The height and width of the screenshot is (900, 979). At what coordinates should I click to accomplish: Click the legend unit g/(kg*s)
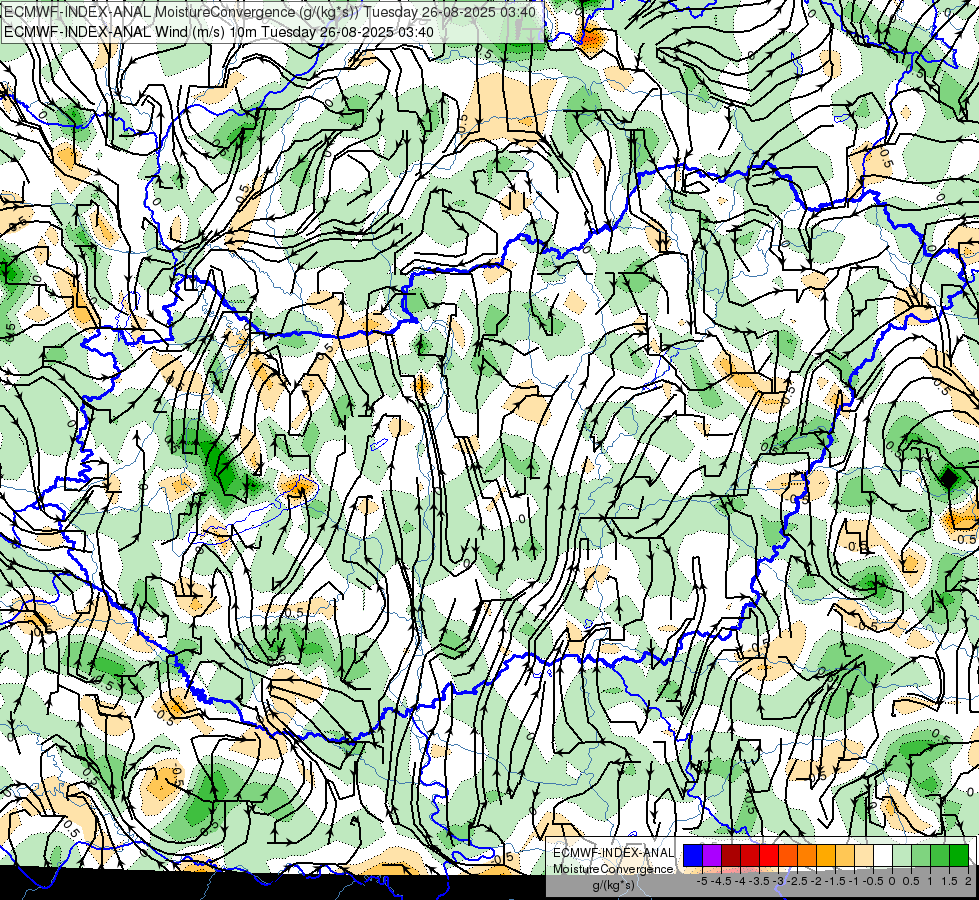point(613,886)
